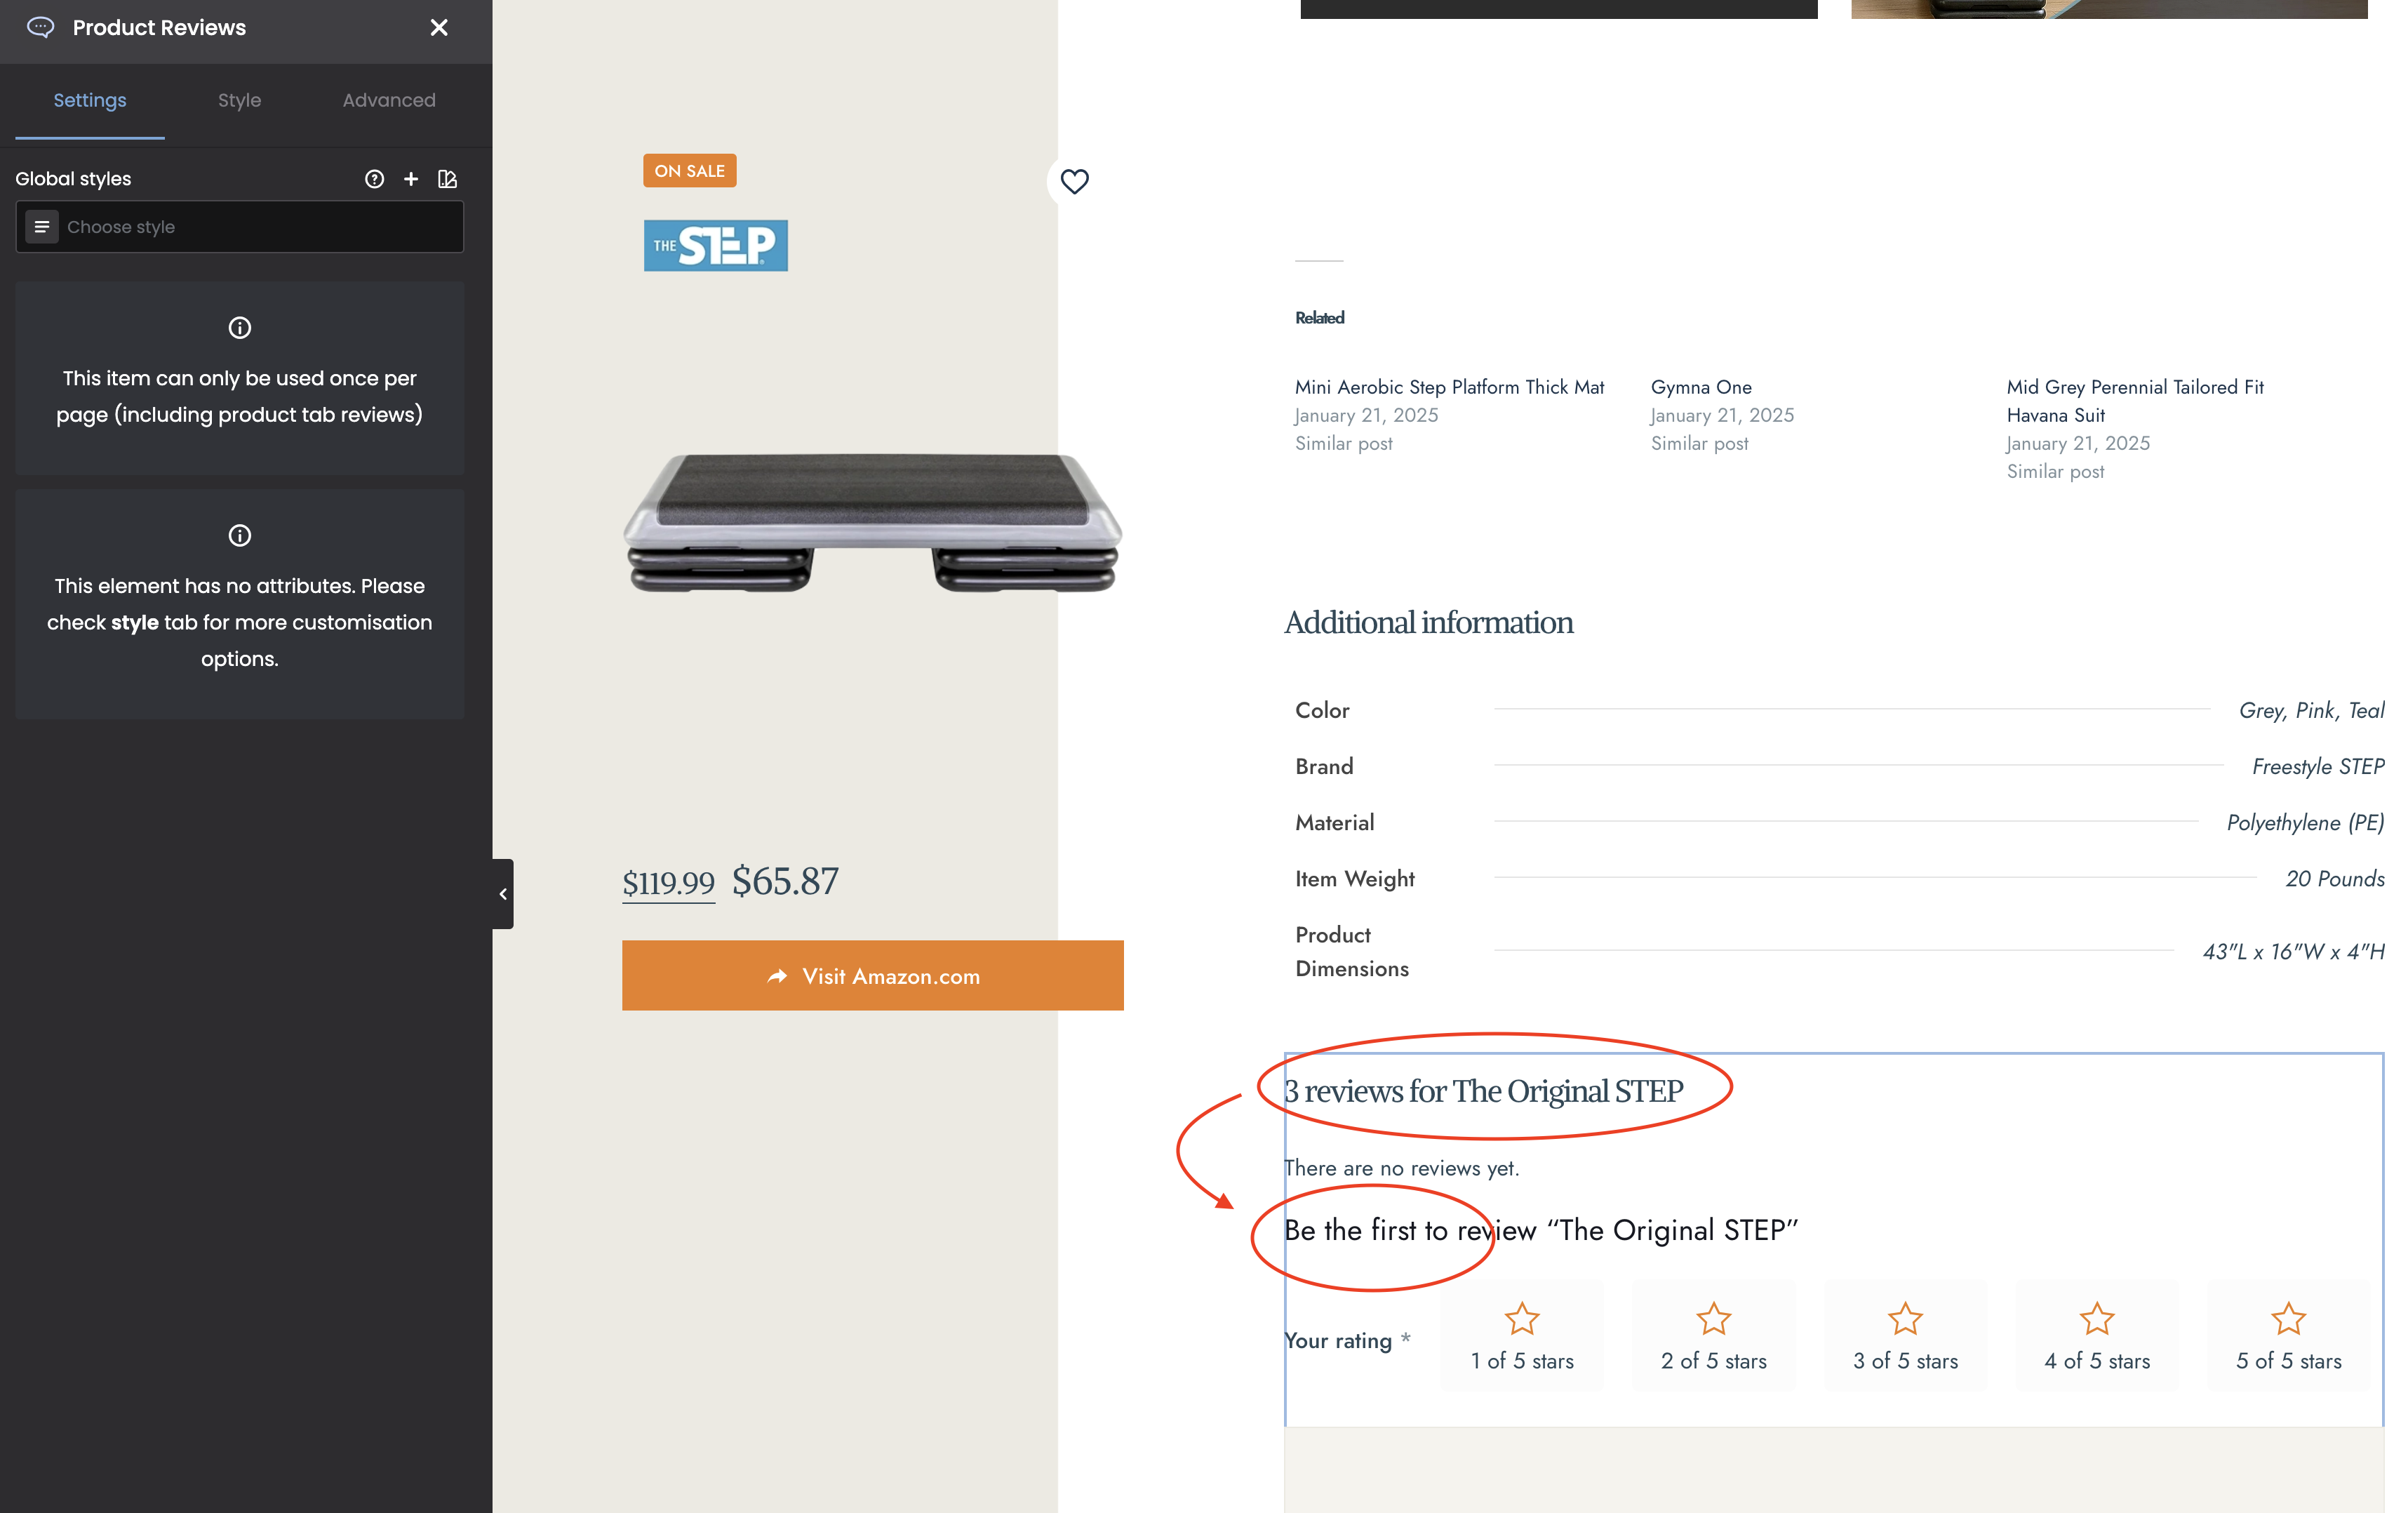Switch to the Advanced tab
Viewport: 2408px width, 1513px height.
(x=389, y=101)
